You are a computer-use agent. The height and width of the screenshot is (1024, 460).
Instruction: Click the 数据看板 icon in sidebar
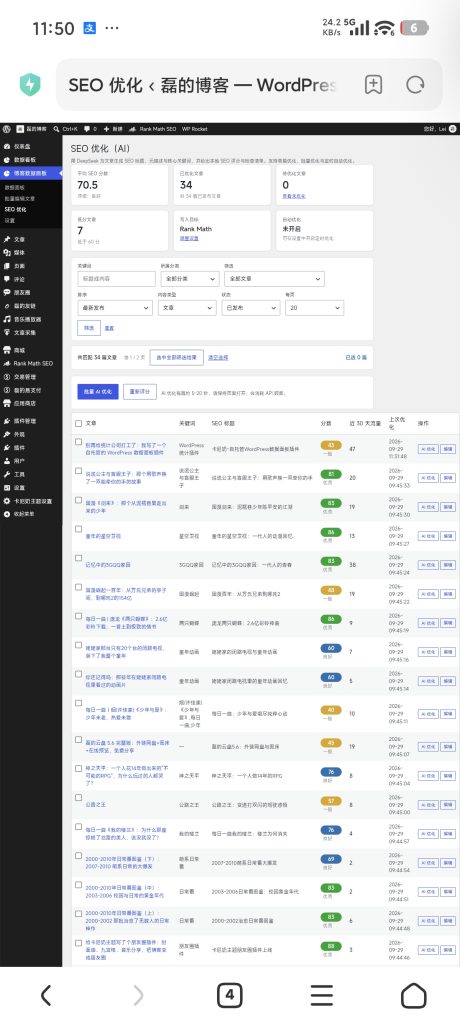[x=7, y=159]
